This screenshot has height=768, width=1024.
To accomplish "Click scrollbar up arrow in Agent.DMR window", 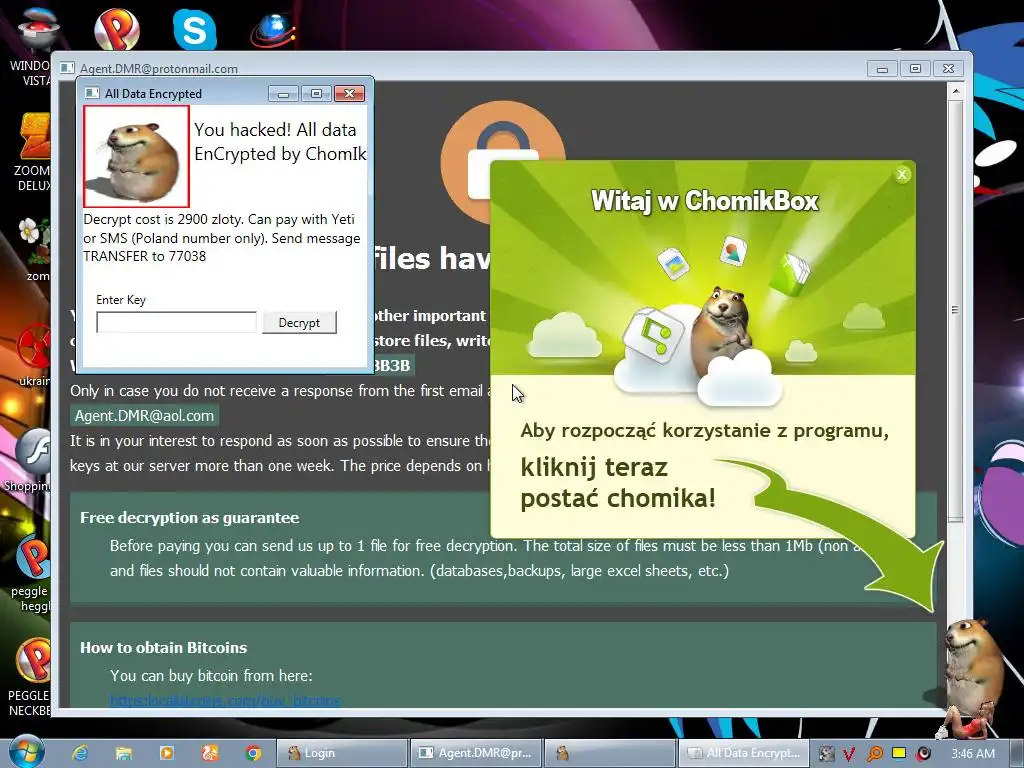I will tap(955, 91).
